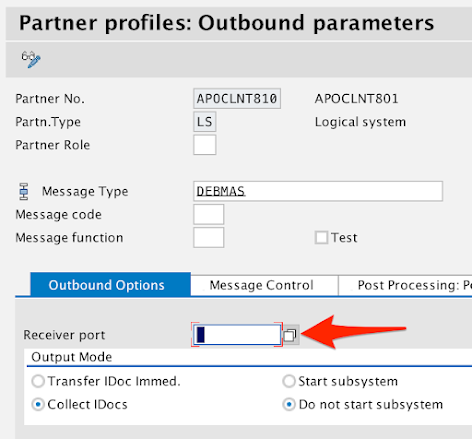The width and height of the screenshot is (472, 439).
Task: Select Collect IDocs radio button
Action: [38, 405]
